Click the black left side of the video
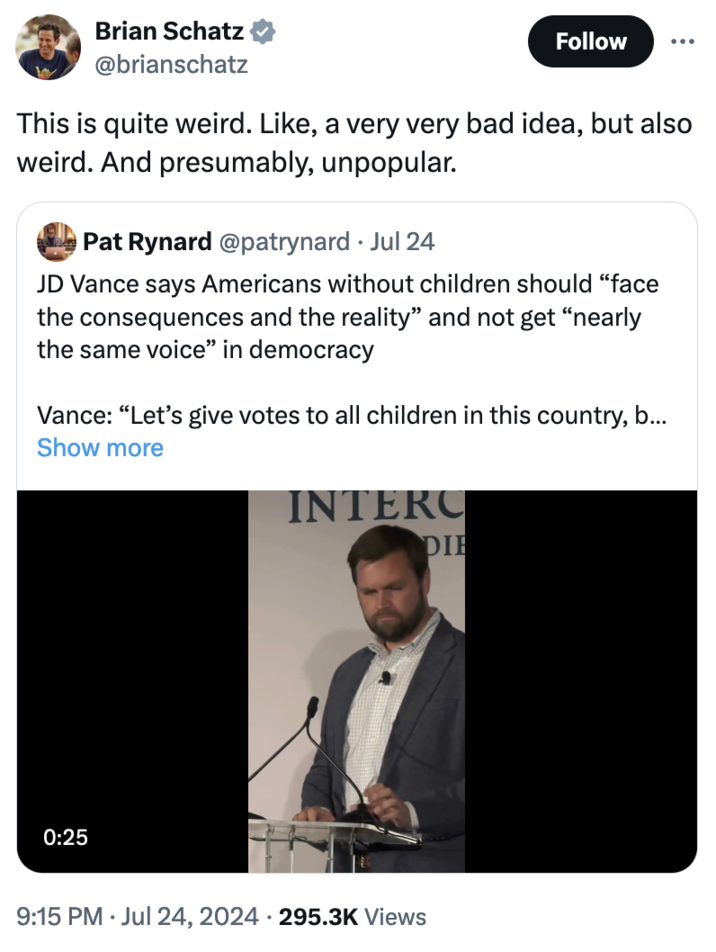 coord(132,650)
